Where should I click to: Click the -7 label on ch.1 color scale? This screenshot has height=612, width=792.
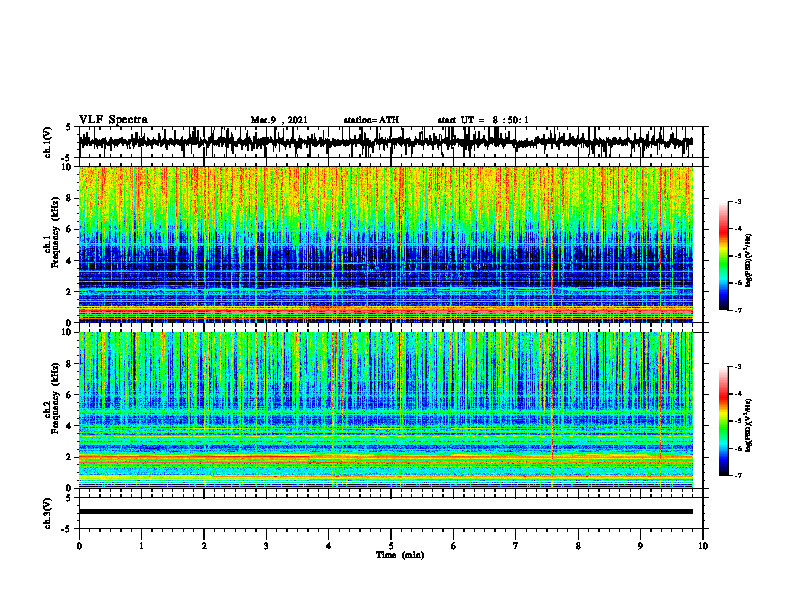[737, 310]
